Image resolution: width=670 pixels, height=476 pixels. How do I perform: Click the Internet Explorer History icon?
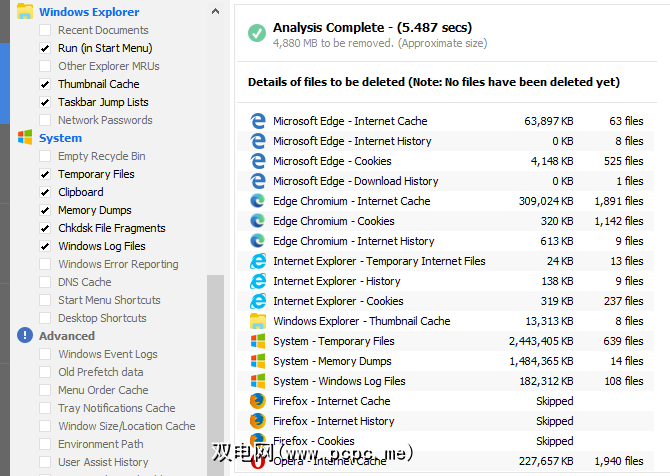(258, 281)
